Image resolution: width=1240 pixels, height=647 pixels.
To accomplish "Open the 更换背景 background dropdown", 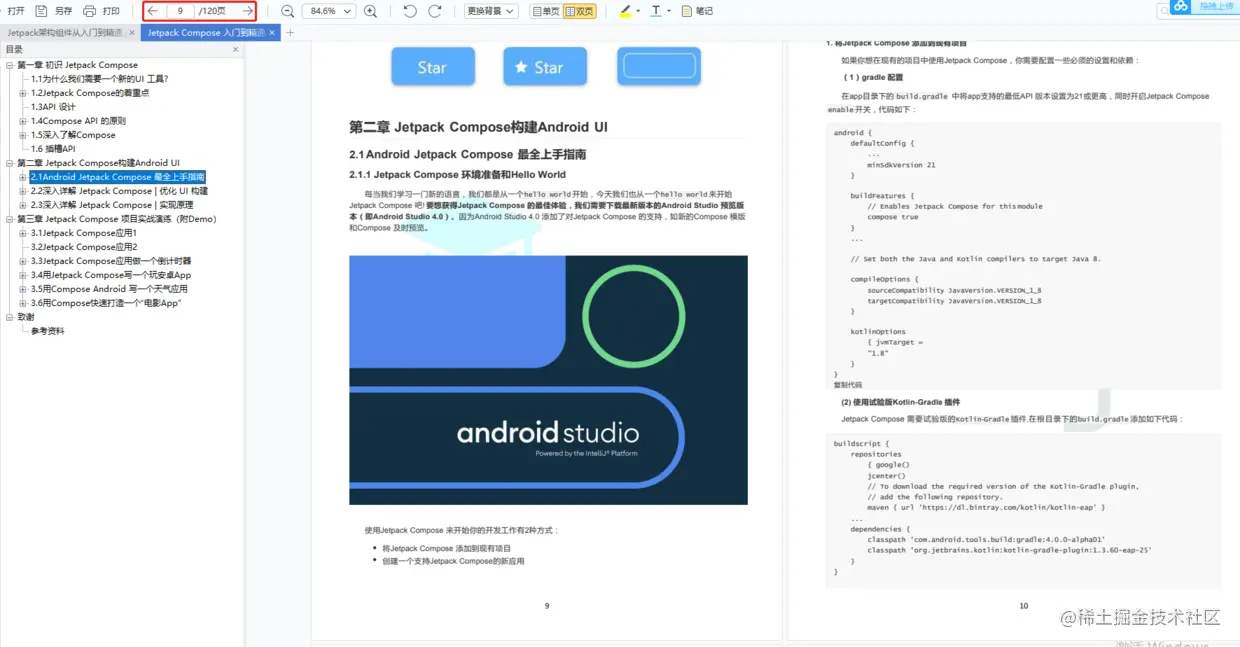I will [x=491, y=11].
